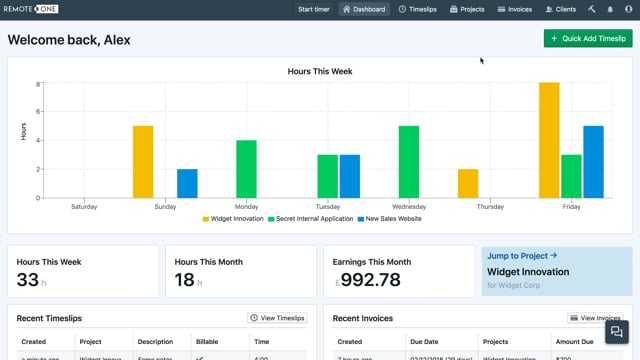Click Wednesday's green bar

pyautogui.click(x=409, y=162)
